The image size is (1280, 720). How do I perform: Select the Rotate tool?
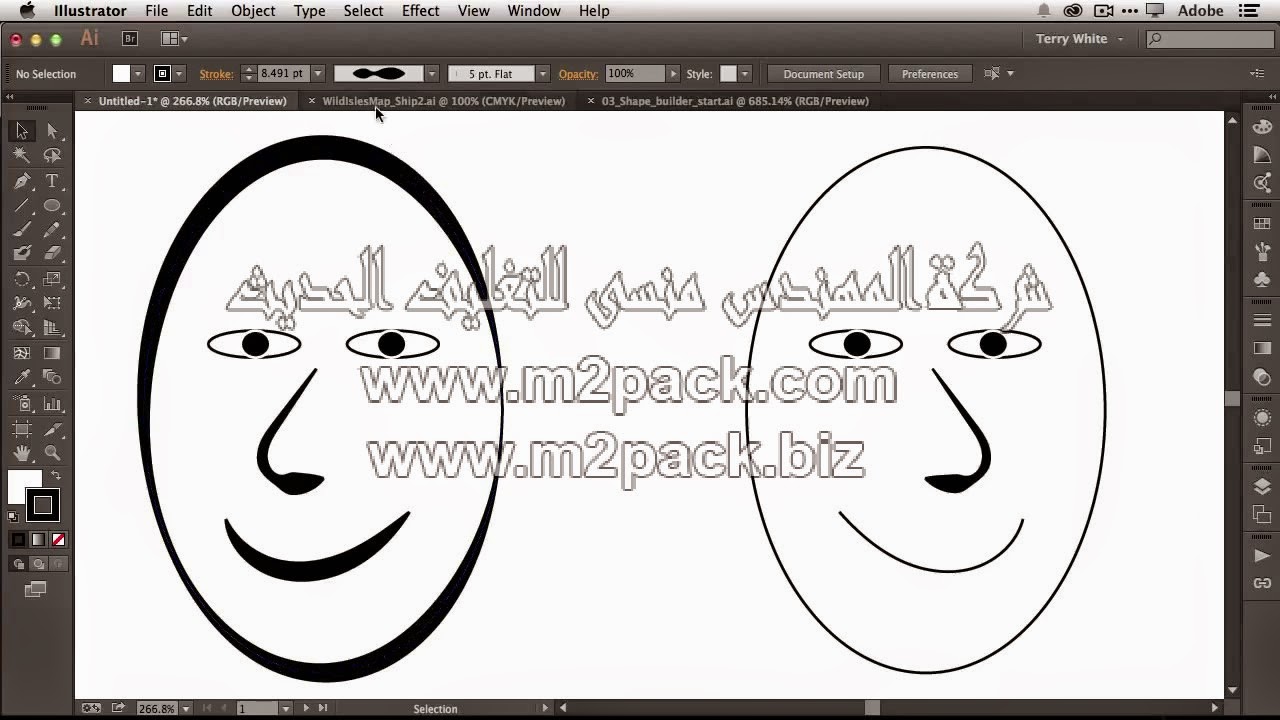[22, 279]
